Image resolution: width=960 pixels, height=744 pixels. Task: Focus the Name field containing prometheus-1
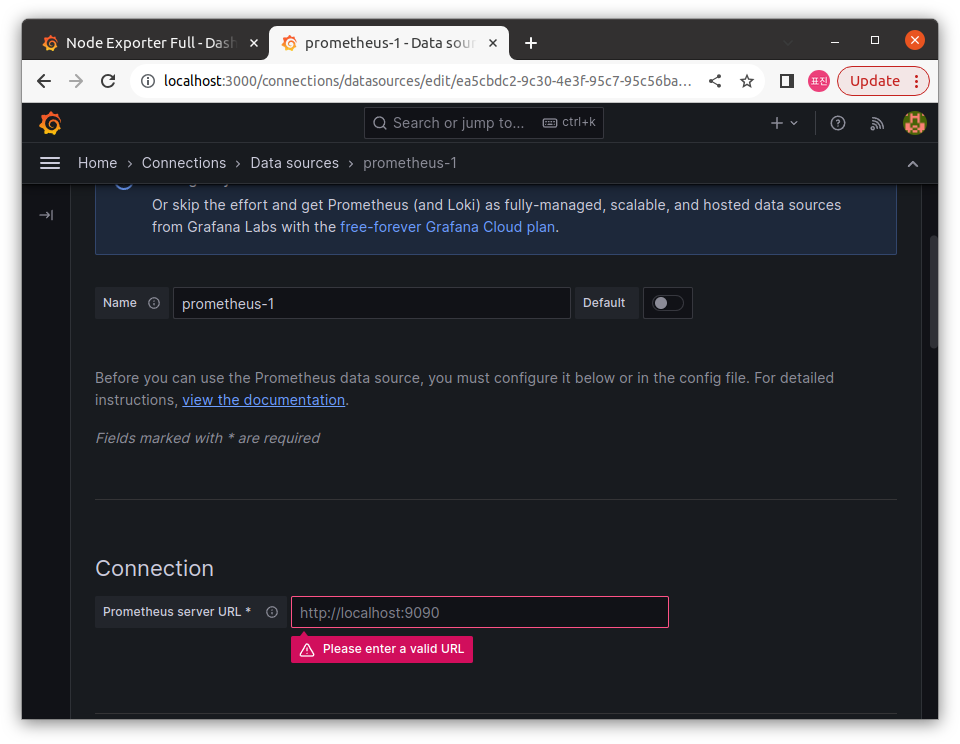pyautogui.click(x=372, y=303)
